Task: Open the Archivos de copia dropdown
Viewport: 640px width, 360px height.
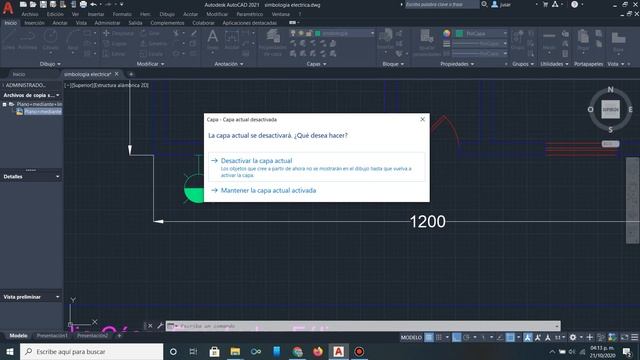Action: (58, 95)
